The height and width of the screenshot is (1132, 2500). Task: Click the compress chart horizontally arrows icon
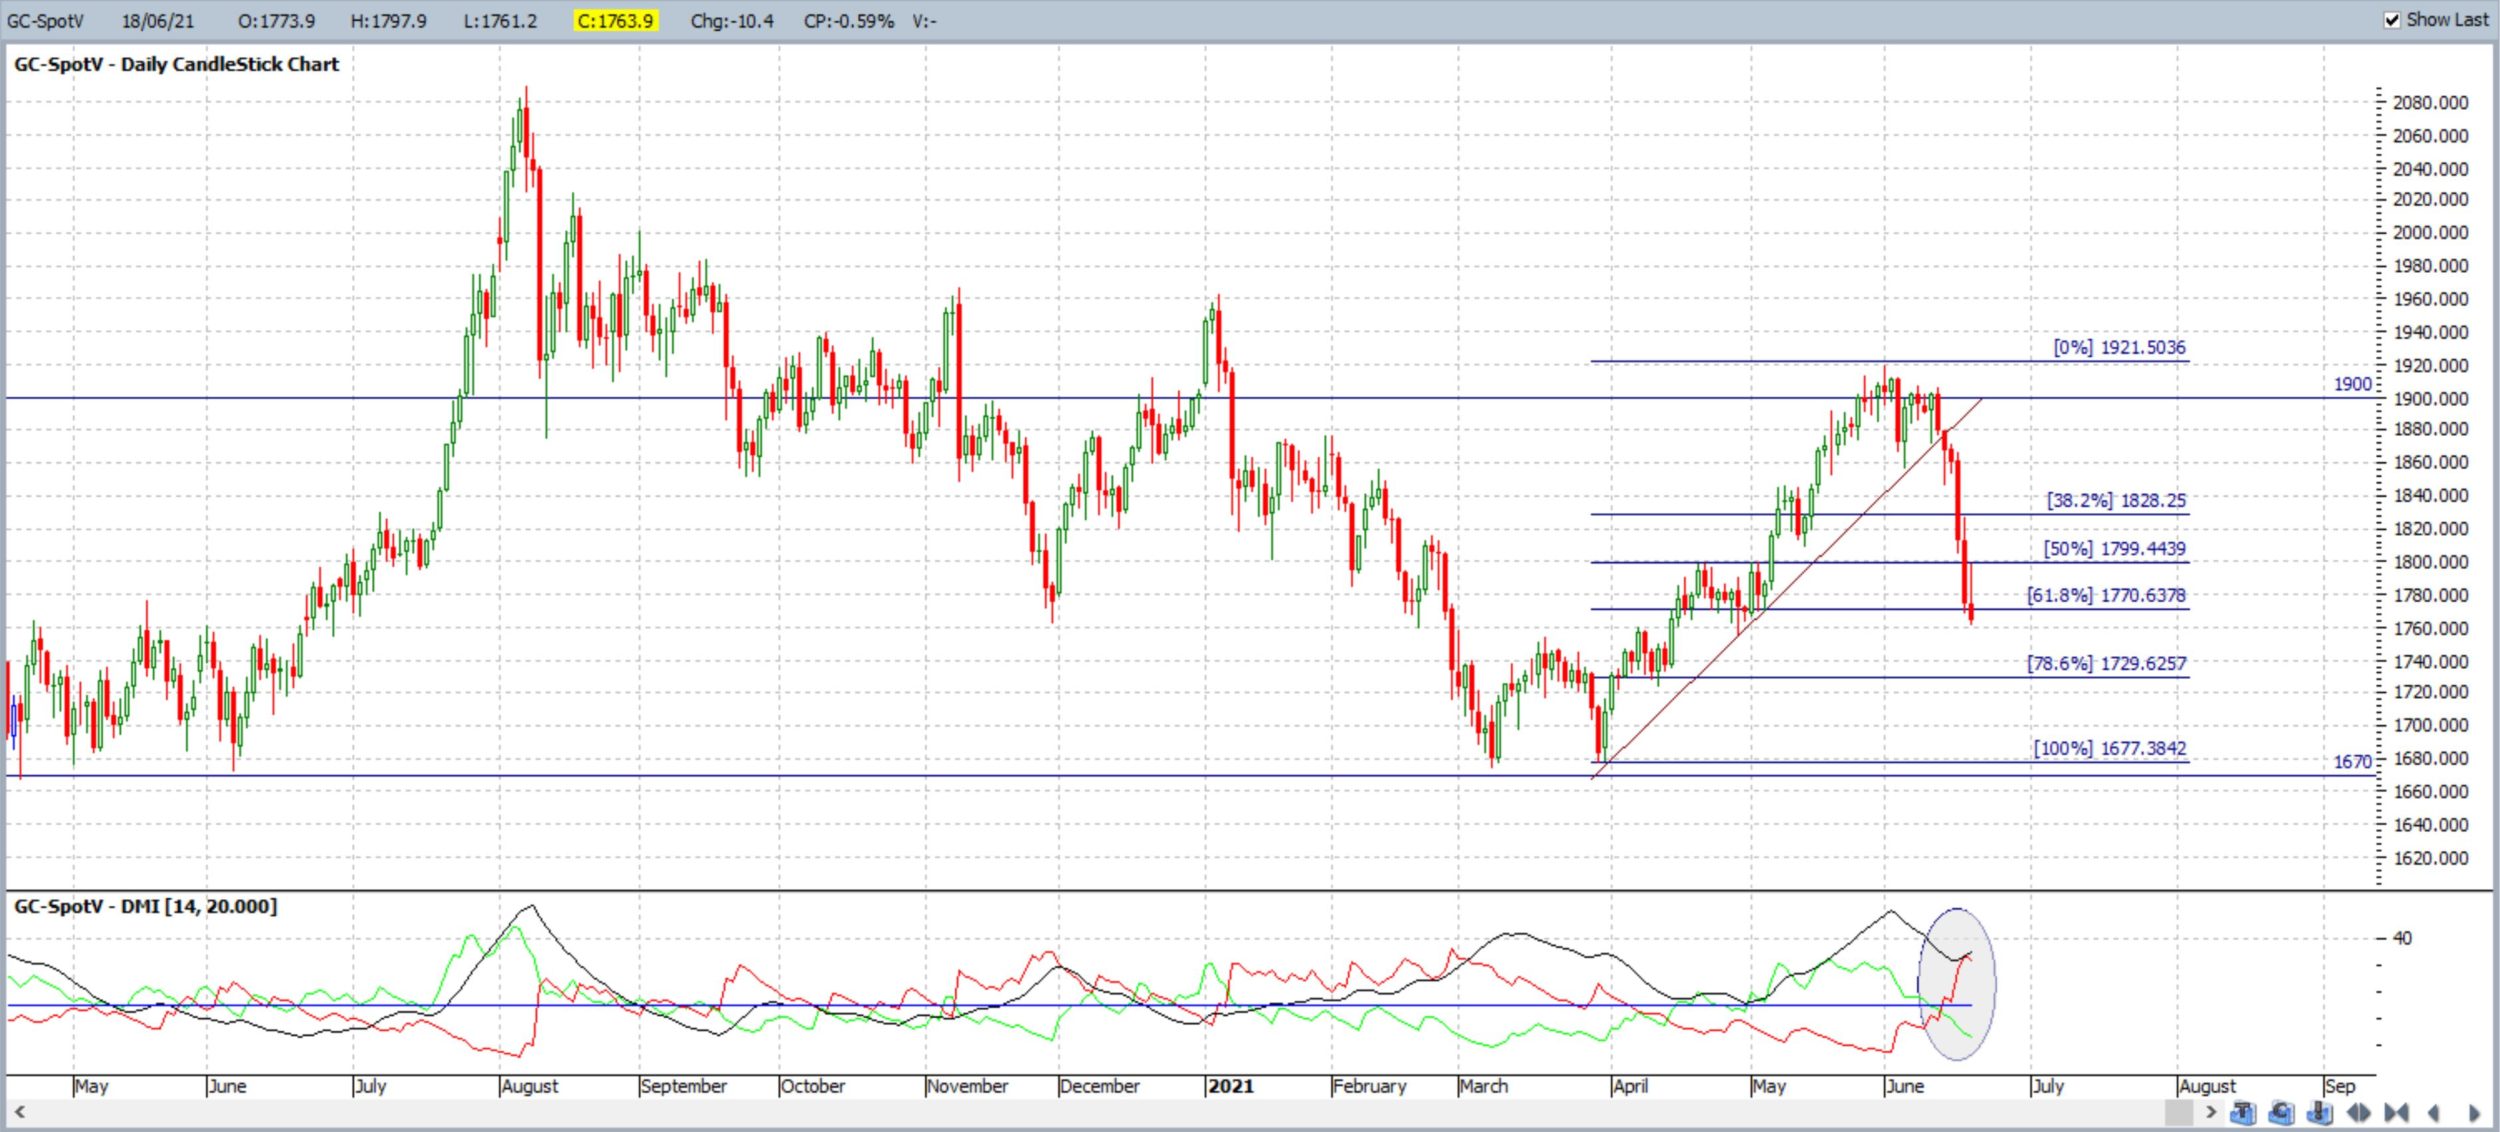coord(2396,1112)
